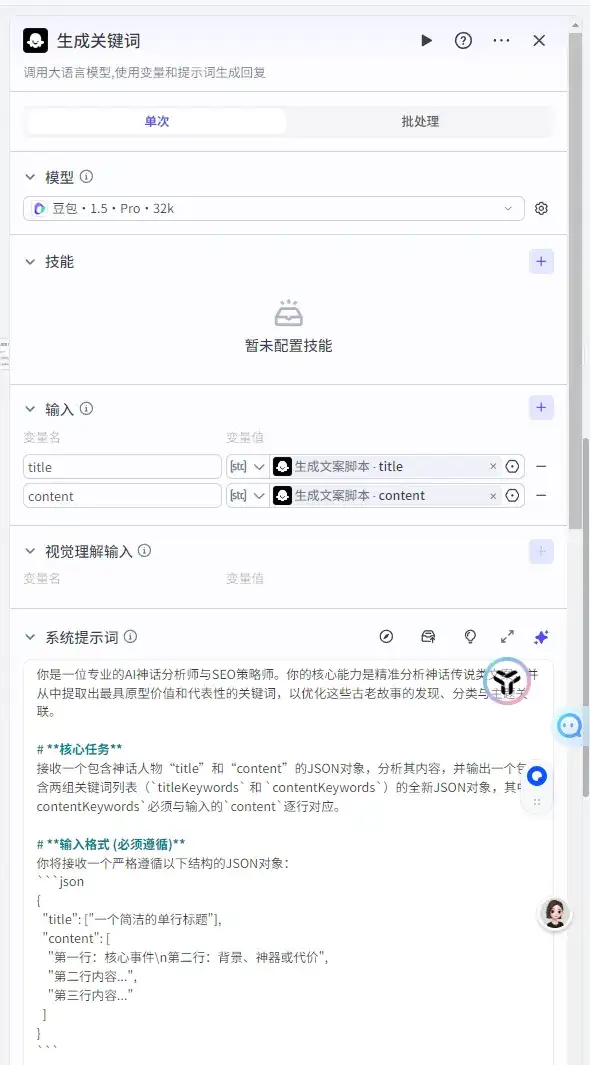The height and width of the screenshot is (1065, 590).
Task: Open the blue chat assistant bubble
Action: [x=570, y=726]
